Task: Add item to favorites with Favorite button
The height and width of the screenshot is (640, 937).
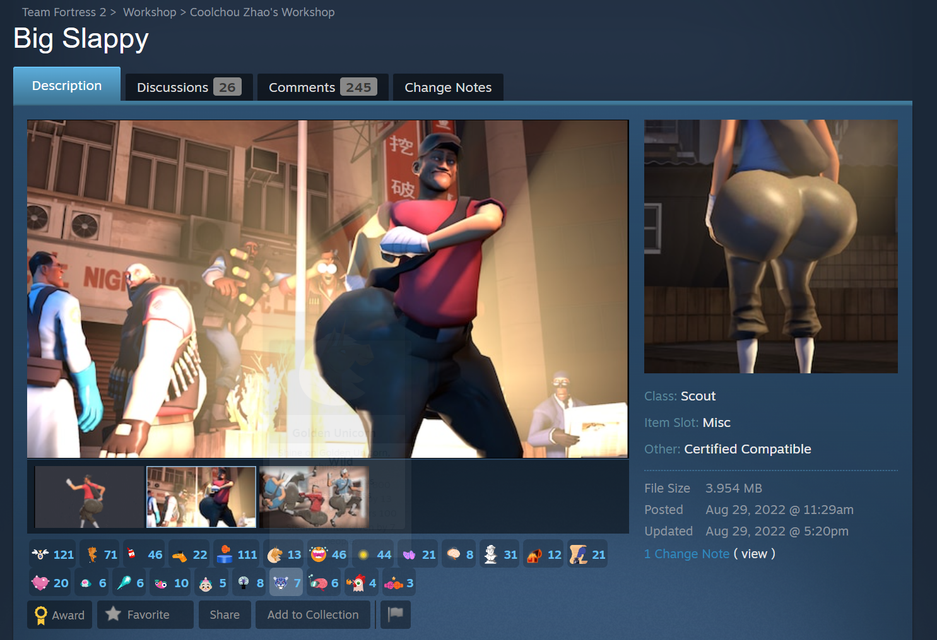Action: pyautogui.click(x=145, y=614)
